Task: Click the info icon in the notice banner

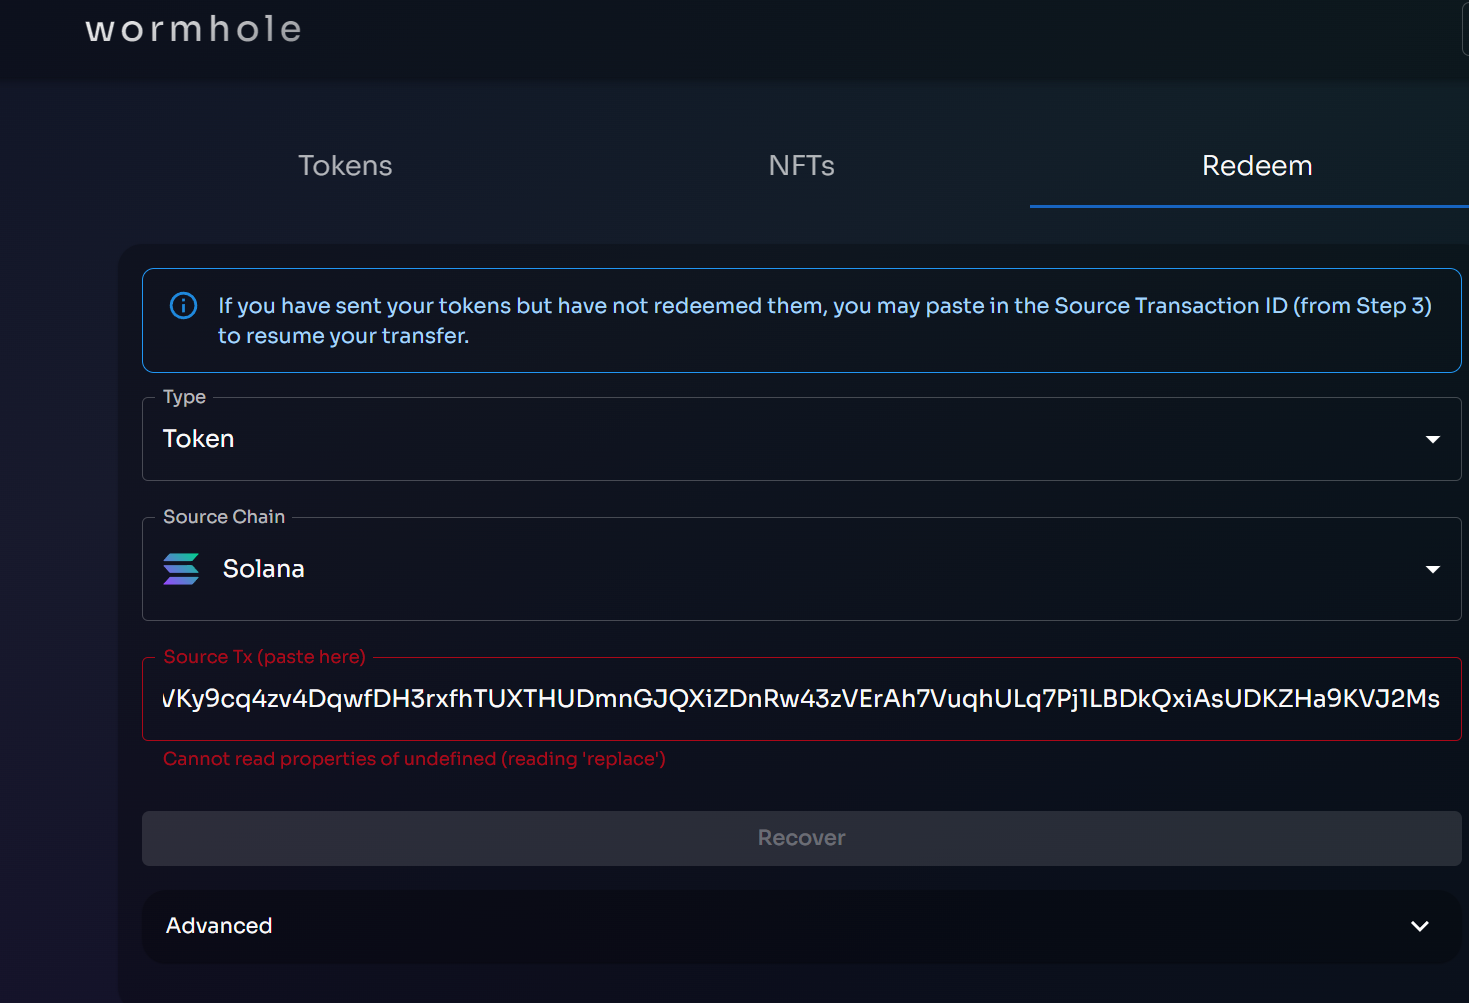Action: pyautogui.click(x=184, y=305)
